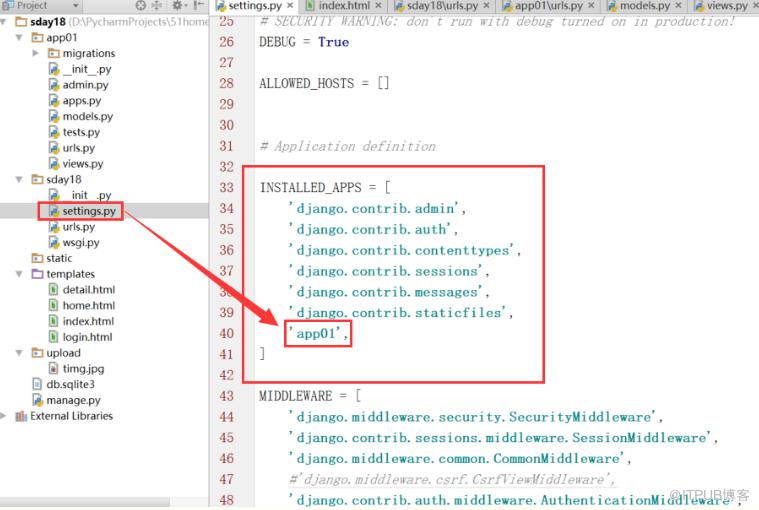
Task: Switch to the views.py editor tab
Action: click(x=726, y=6)
